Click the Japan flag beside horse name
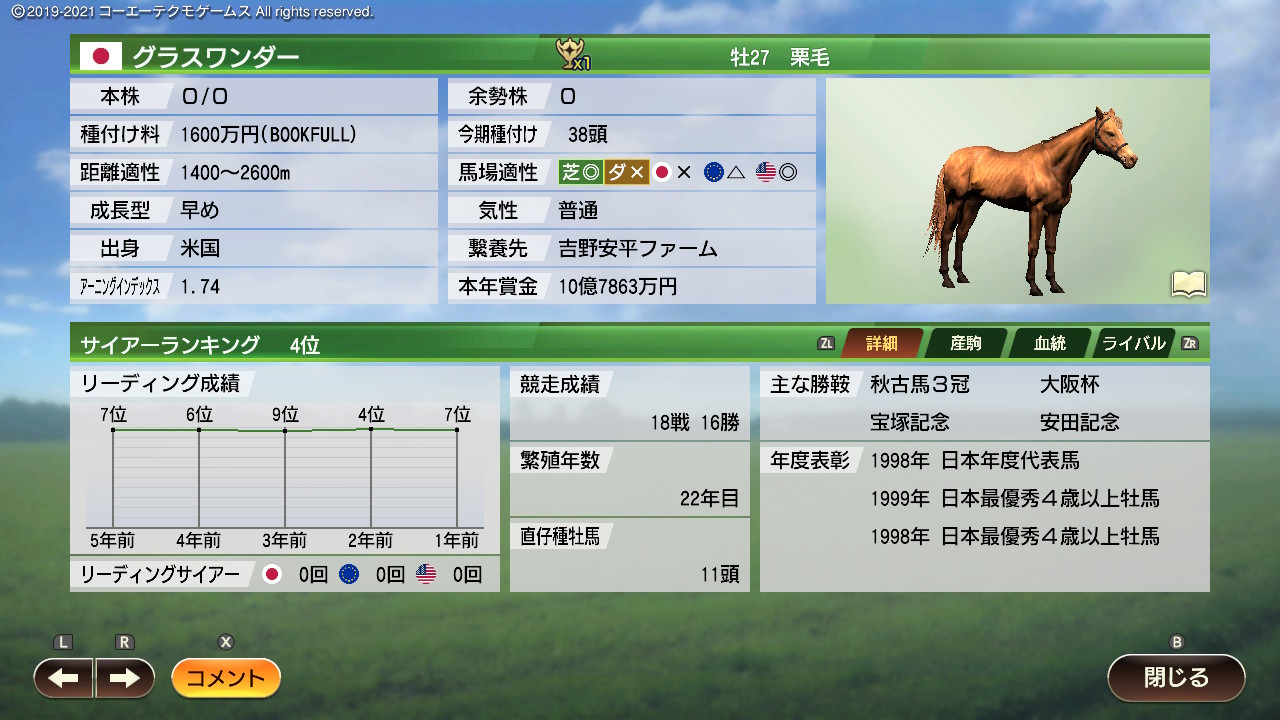The image size is (1280, 720). pyautogui.click(x=100, y=57)
